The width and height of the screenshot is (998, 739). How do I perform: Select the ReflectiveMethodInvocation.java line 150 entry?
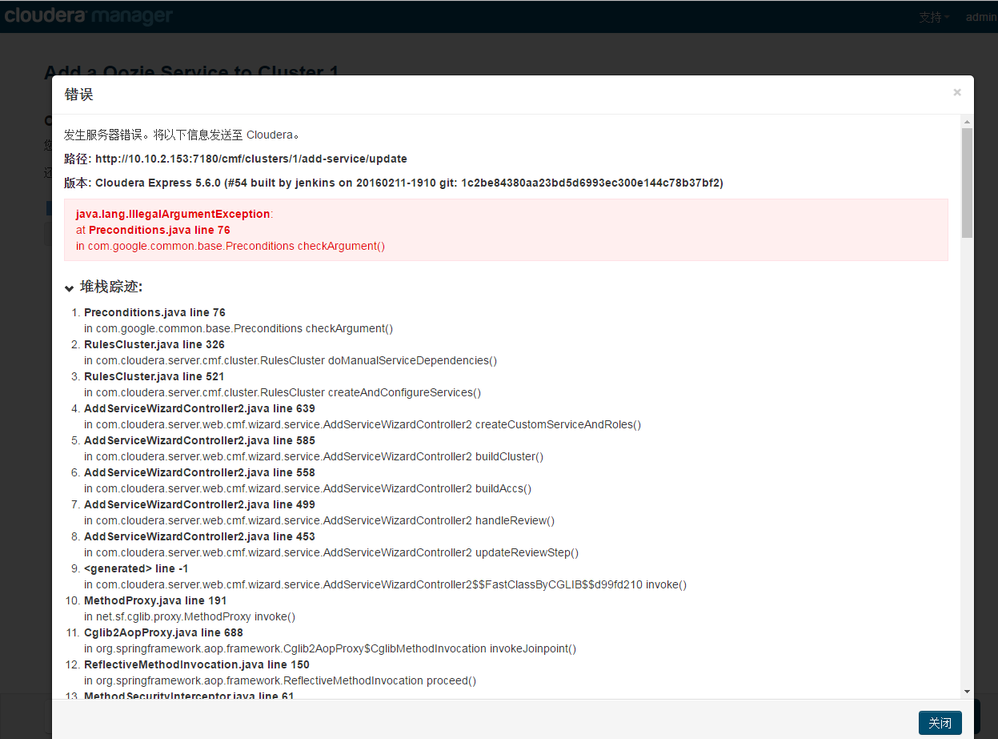point(196,665)
